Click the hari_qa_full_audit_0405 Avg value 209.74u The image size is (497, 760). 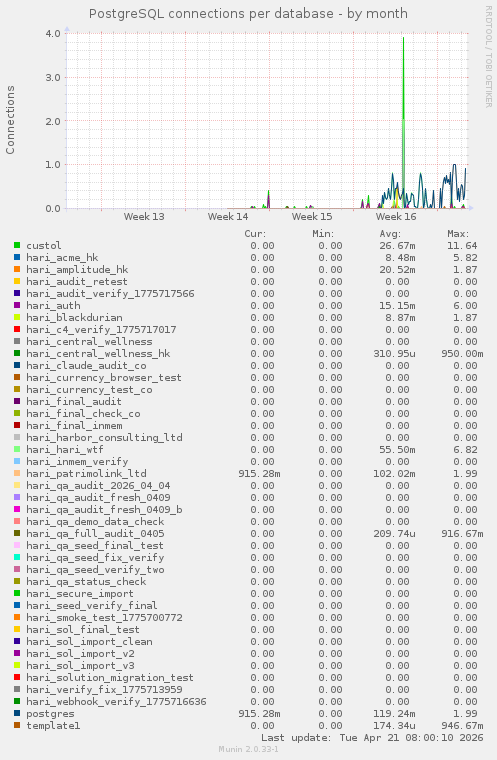[x=394, y=534]
